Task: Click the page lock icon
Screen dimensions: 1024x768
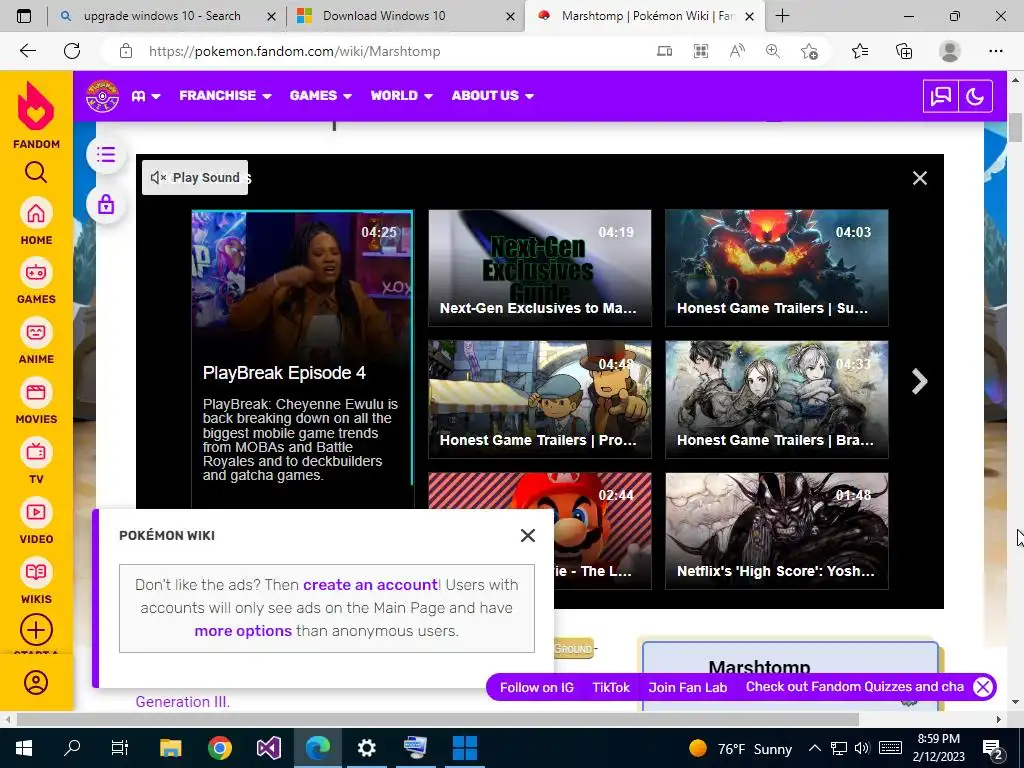Action: (x=106, y=205)
